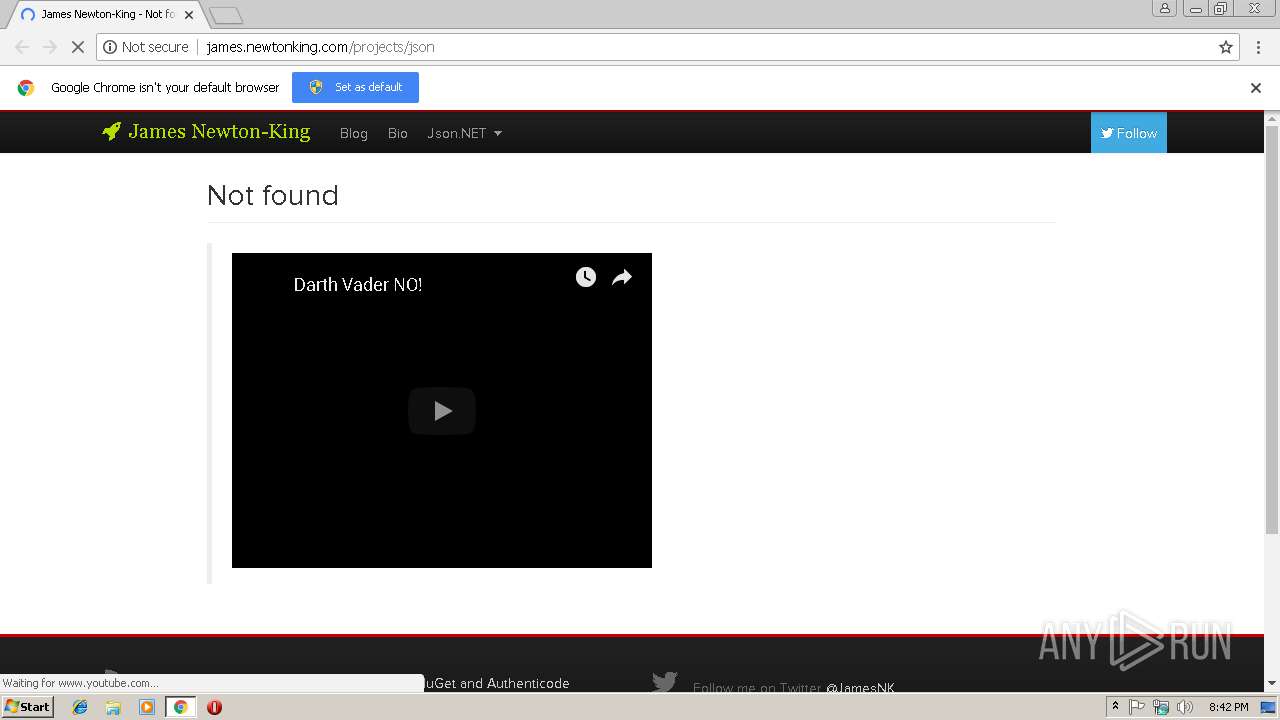Viewport: 1280px width, 720px height.
Task: Open the Bio menu item
Action: tap(398, 133)
